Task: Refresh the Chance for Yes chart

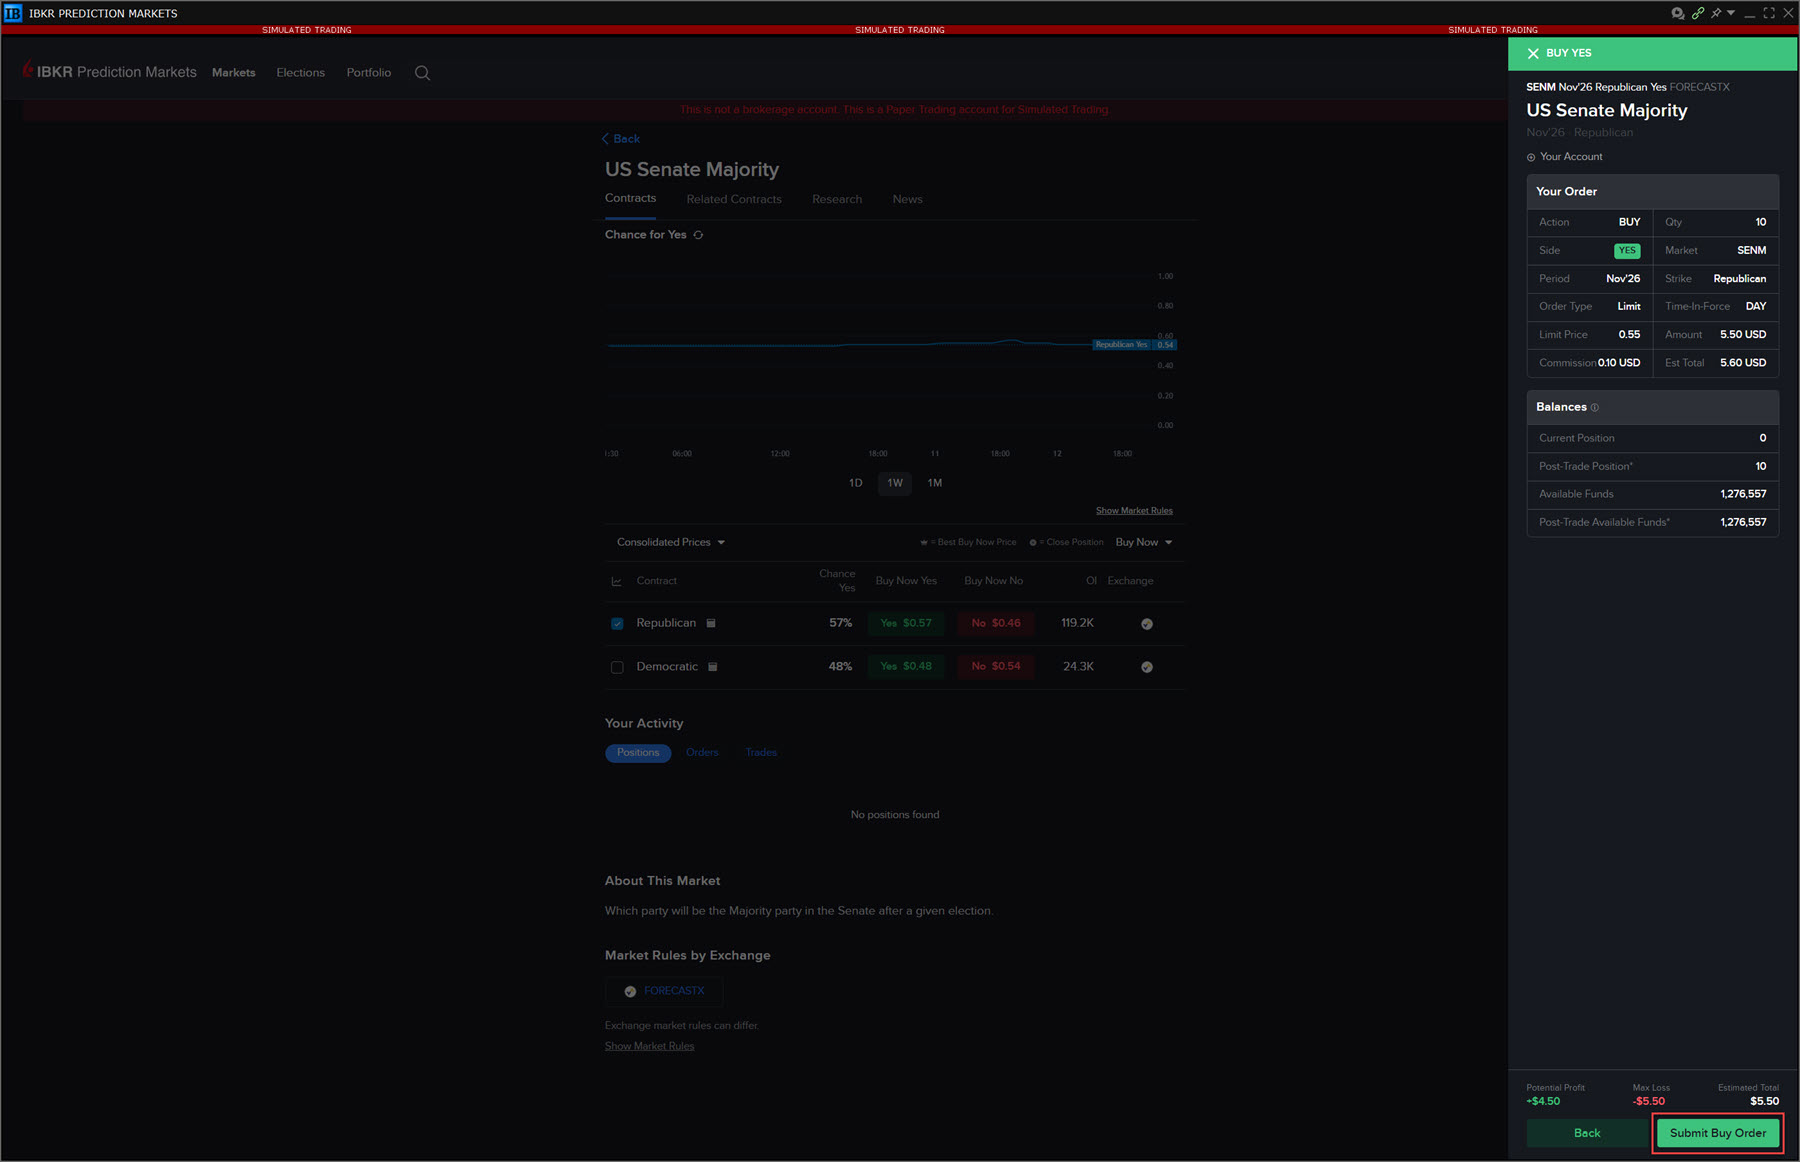Action: pos(698,235)
